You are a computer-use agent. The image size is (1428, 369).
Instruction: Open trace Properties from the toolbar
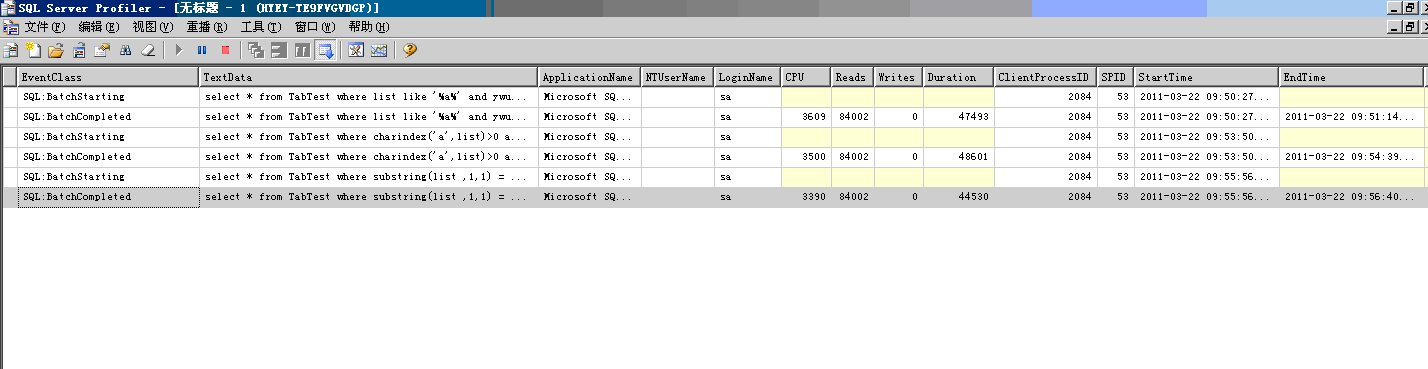(x=102, y=50)
